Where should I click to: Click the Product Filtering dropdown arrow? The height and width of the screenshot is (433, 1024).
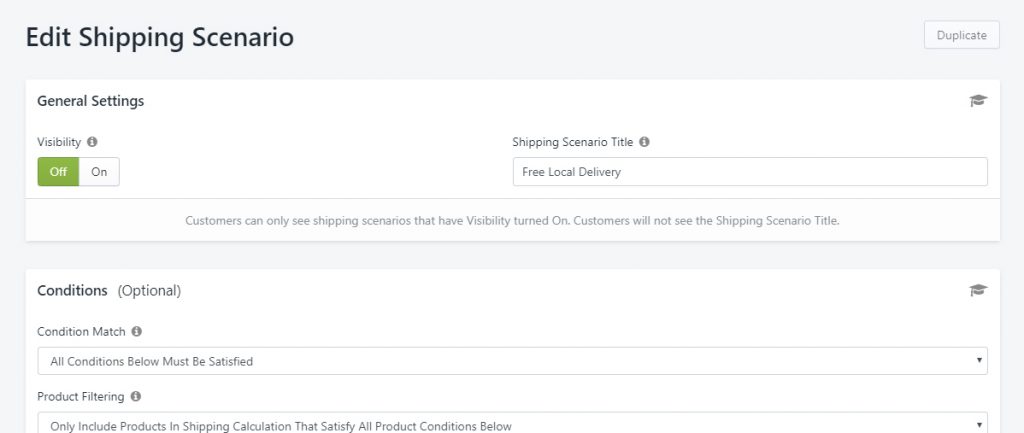coord(979,425)
